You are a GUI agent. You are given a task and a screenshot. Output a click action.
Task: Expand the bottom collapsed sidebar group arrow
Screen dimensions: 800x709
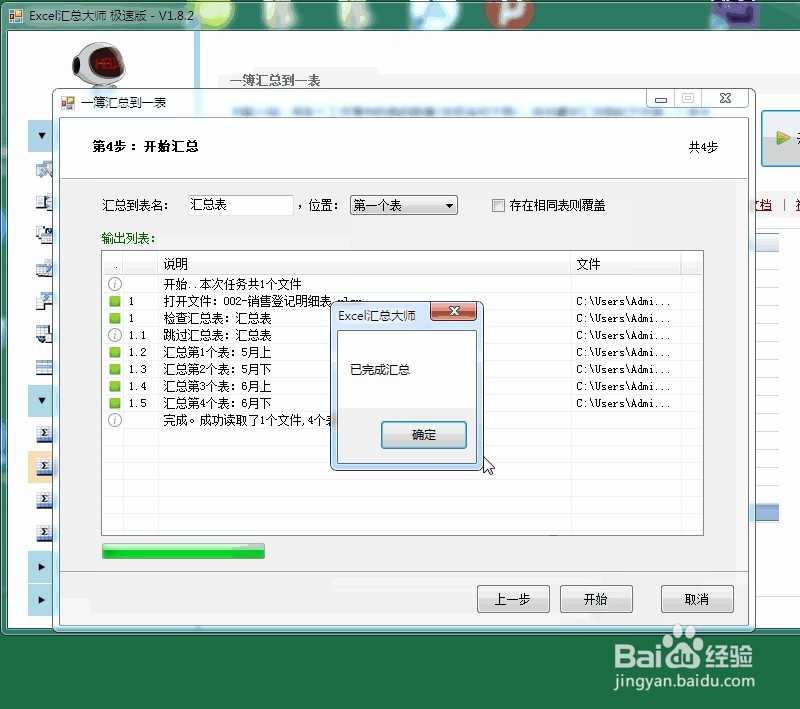pyautogui.click(x=41, y=600)
